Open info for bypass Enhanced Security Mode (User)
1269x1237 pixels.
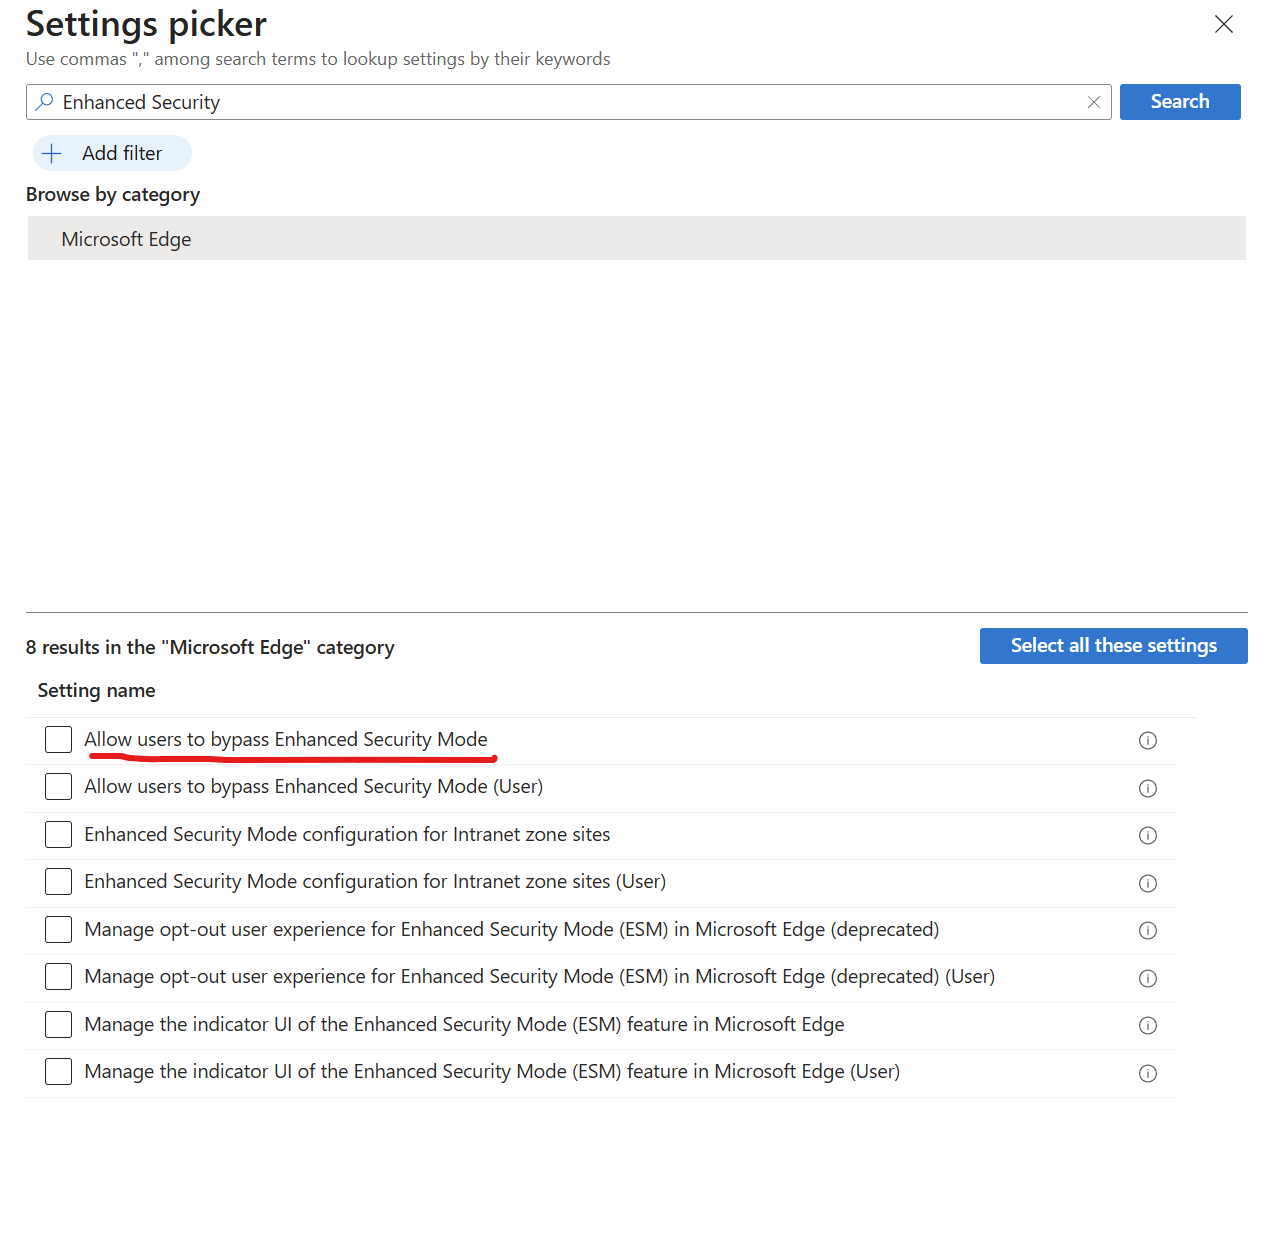coord(1147,788)
